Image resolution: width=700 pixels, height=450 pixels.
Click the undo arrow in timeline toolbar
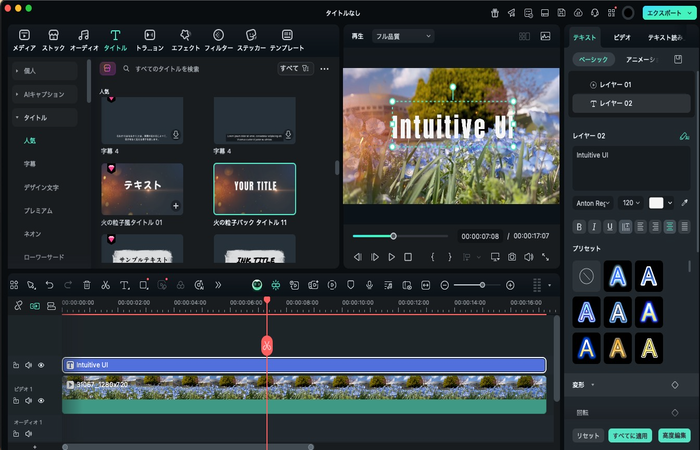[50, 285]
